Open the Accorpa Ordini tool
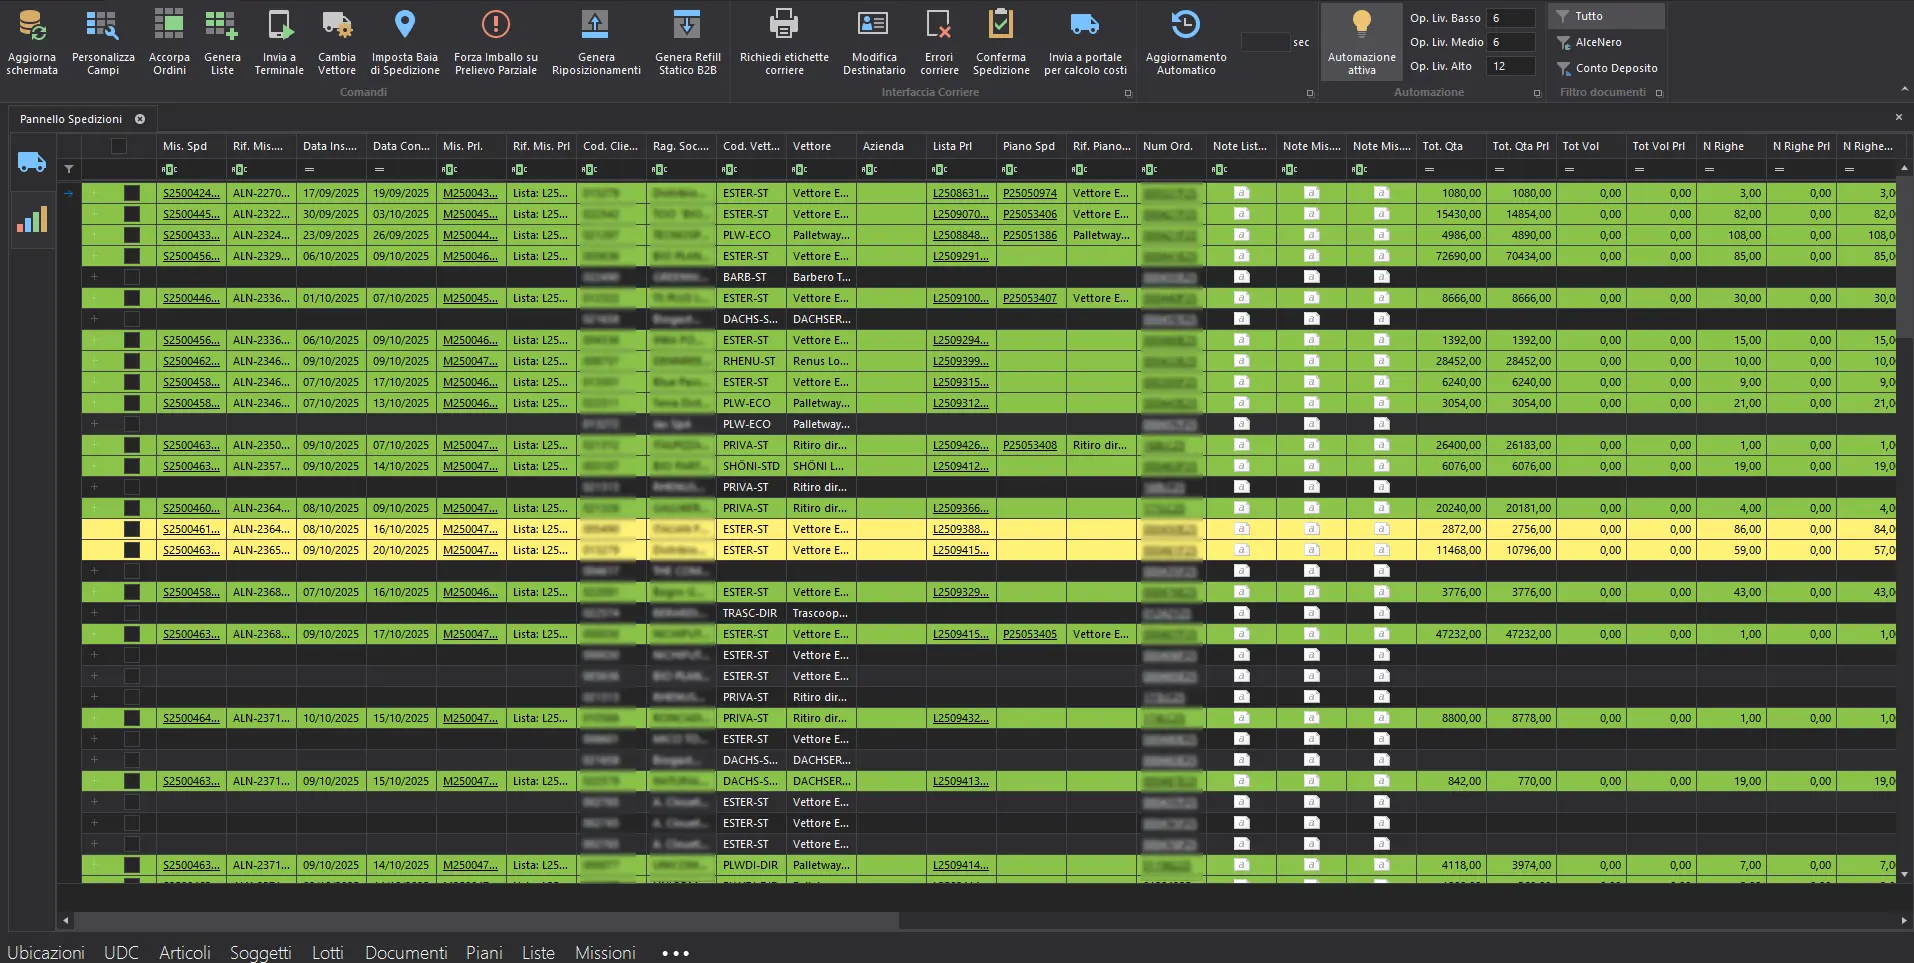 tap(169, 40)
